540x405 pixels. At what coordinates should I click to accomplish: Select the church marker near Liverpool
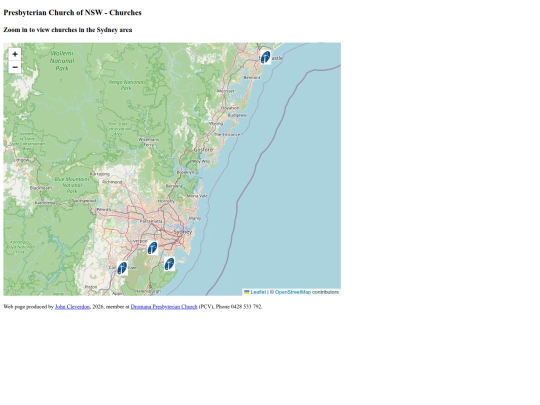coord(152,248)
